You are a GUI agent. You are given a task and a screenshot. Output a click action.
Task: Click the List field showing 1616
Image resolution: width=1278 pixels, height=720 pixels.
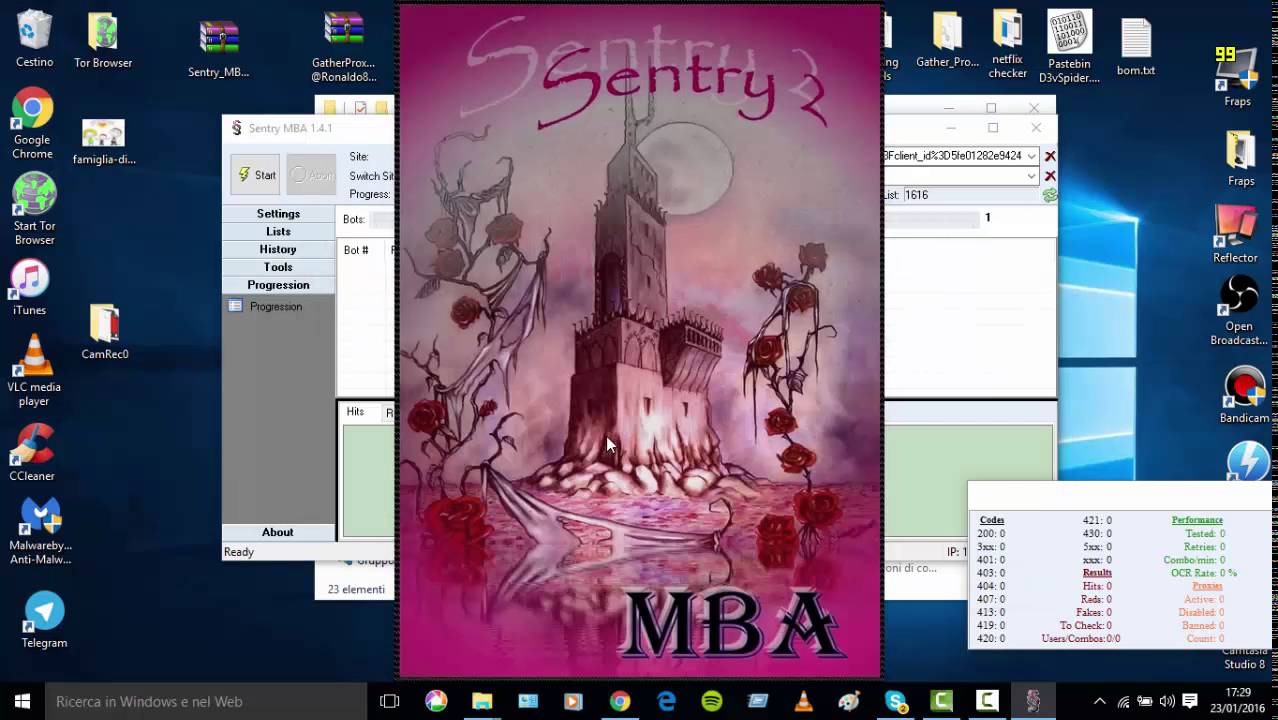968,195
